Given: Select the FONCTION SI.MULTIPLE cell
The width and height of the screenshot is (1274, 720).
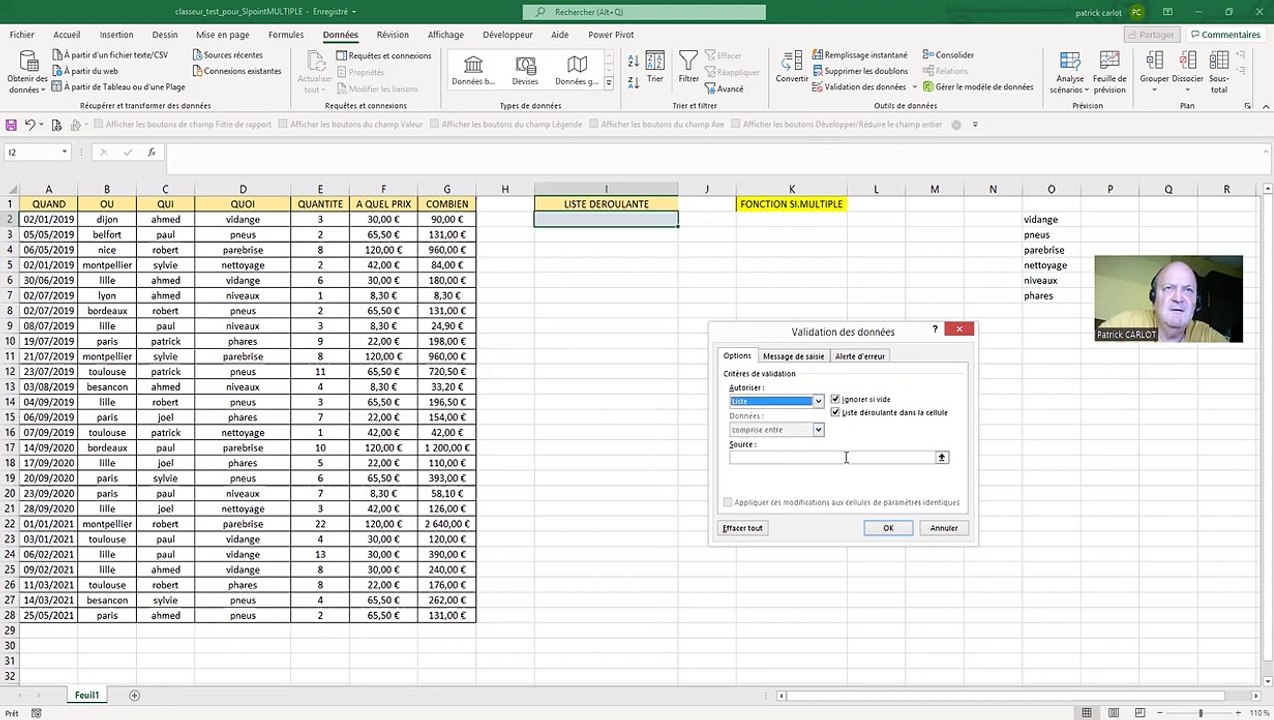Looking at the screenshot, I should pos(791,204).
